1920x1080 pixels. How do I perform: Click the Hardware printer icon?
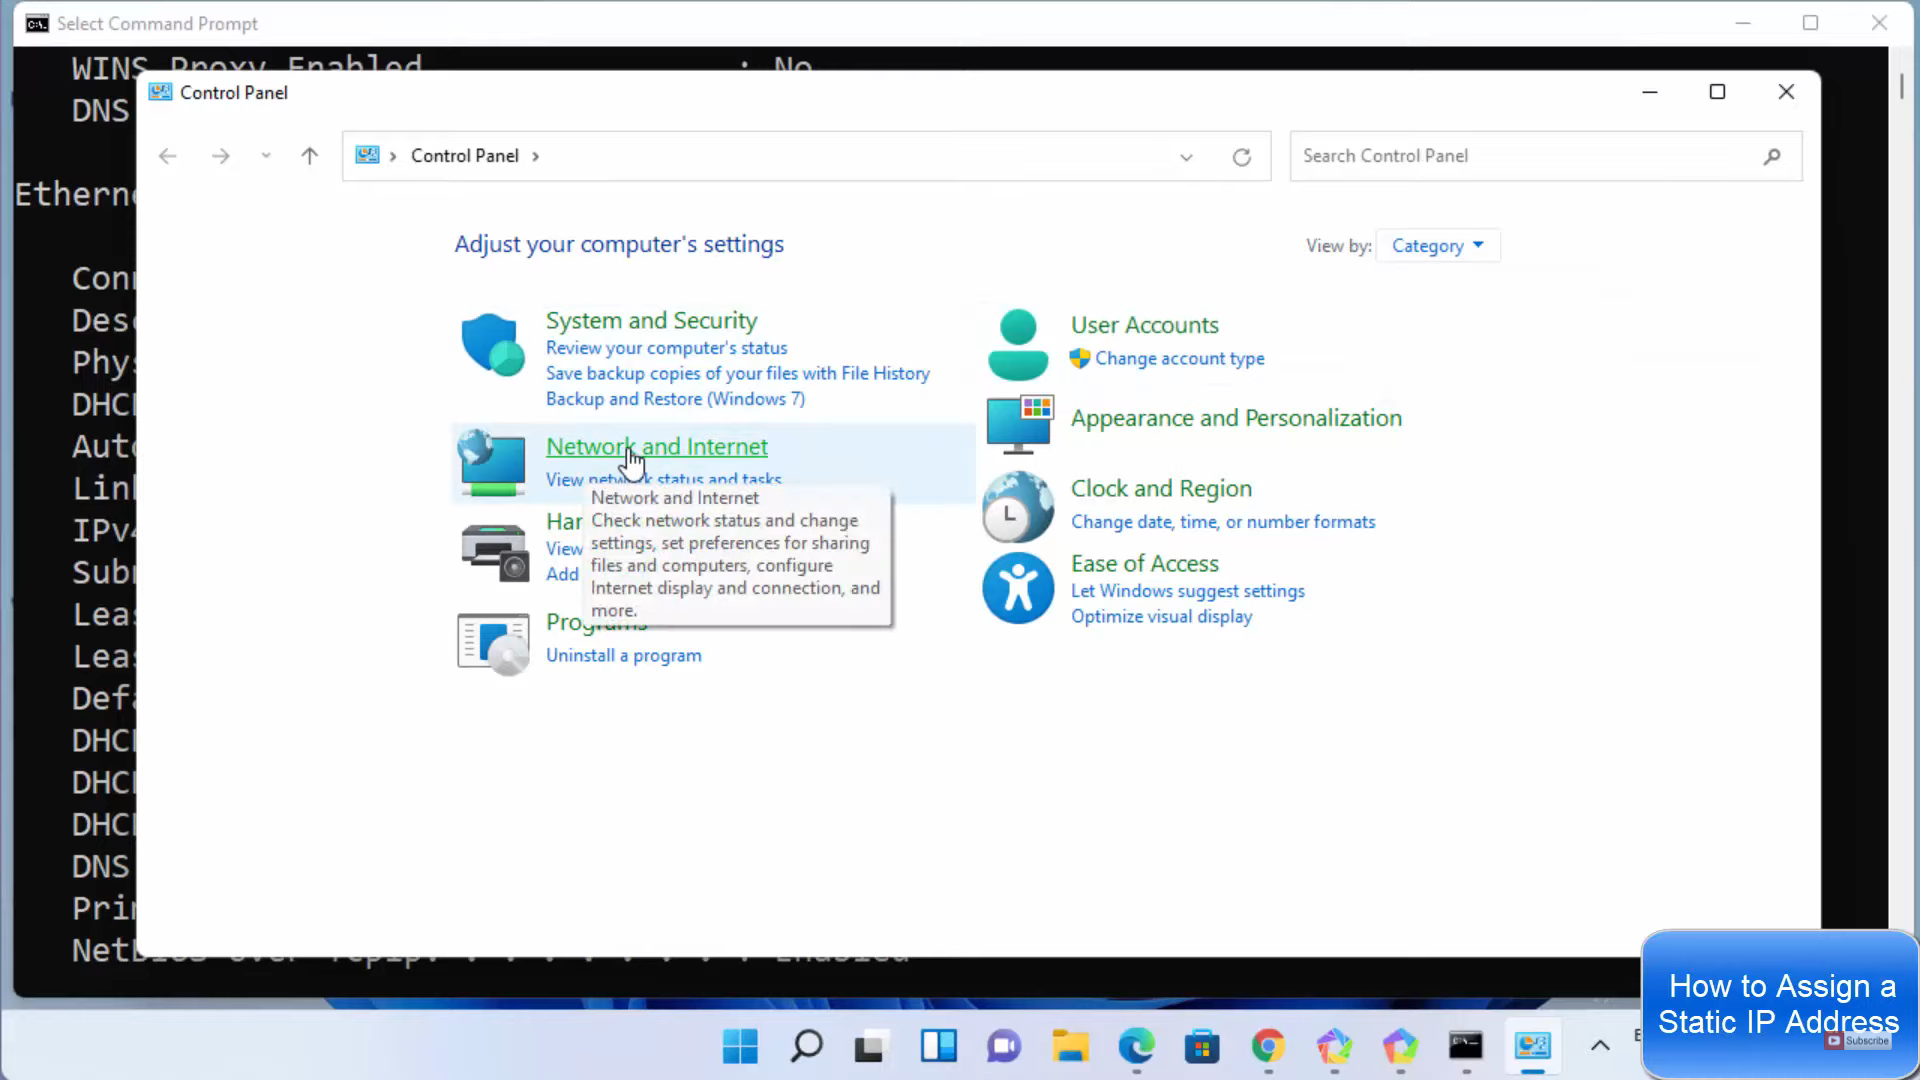pos(494,552)
